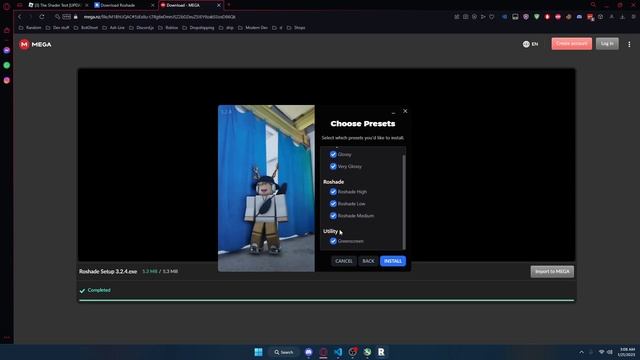Image resolution: width=640 pixels, height=360 pixels.
Task: Click the green shield extension icon
Action: click(537, 17)
